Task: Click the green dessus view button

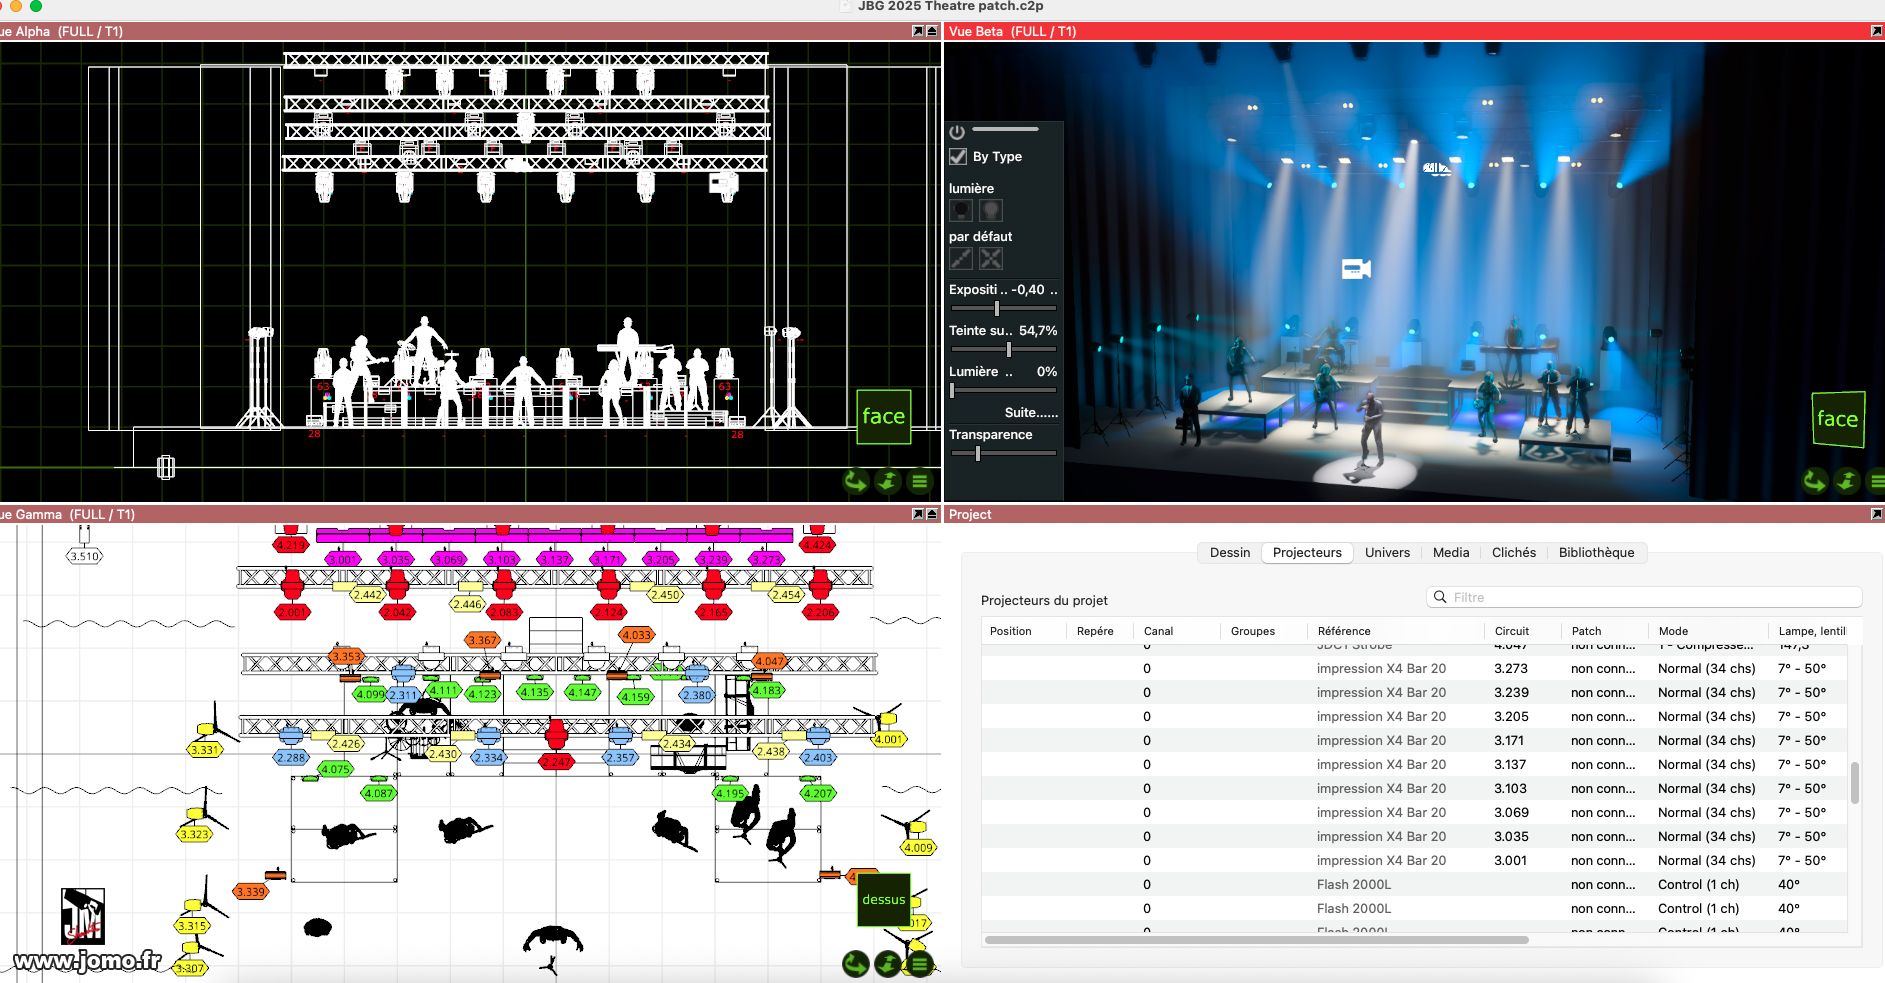Action: click(883, 899)
